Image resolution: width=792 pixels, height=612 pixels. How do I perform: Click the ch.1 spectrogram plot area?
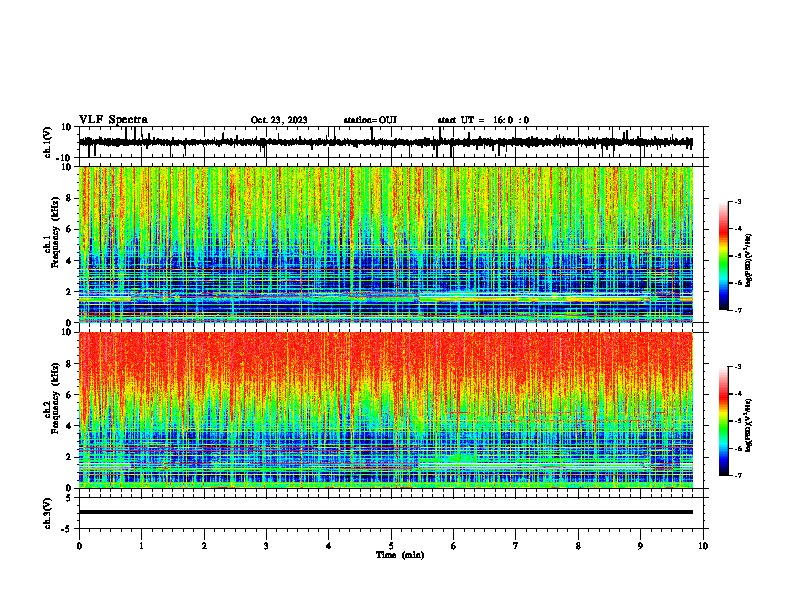pyautogui.click(x=386, y=244)
